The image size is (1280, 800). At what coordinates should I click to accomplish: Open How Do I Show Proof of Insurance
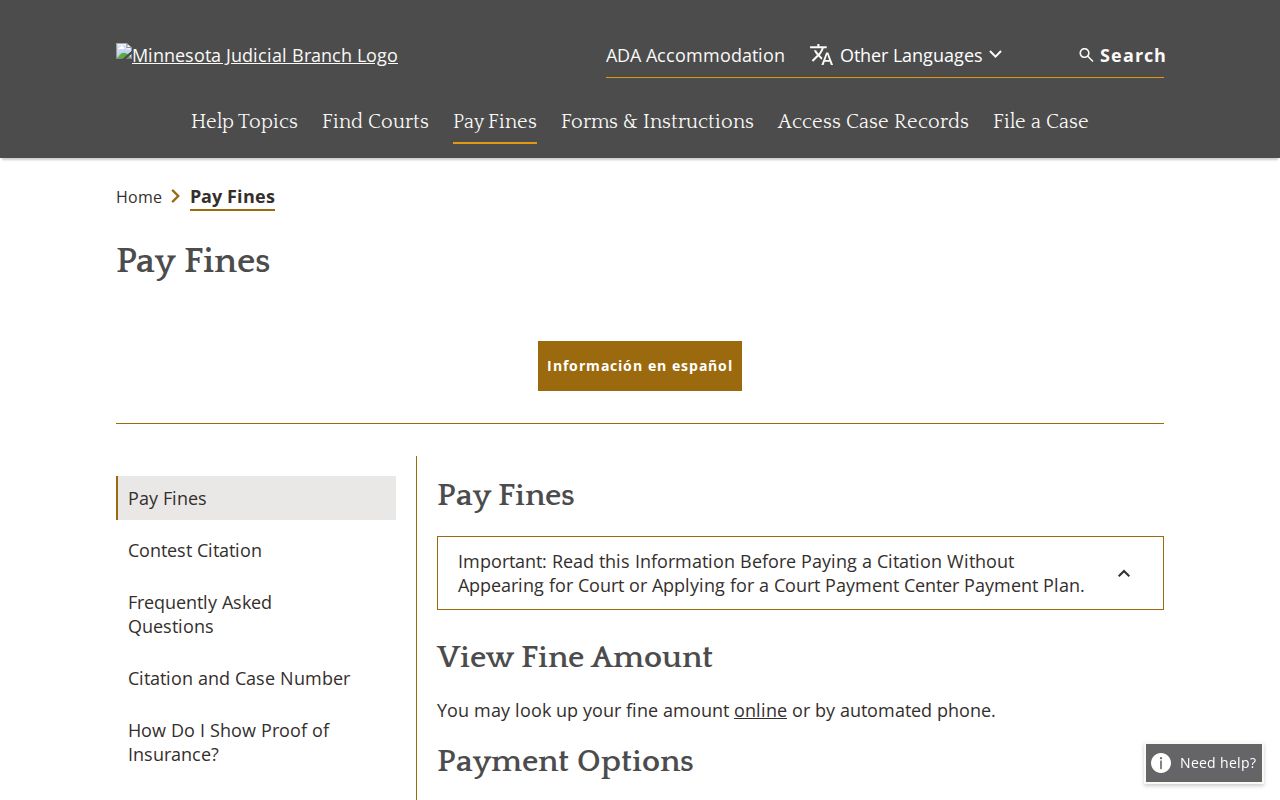click(229, 742)
